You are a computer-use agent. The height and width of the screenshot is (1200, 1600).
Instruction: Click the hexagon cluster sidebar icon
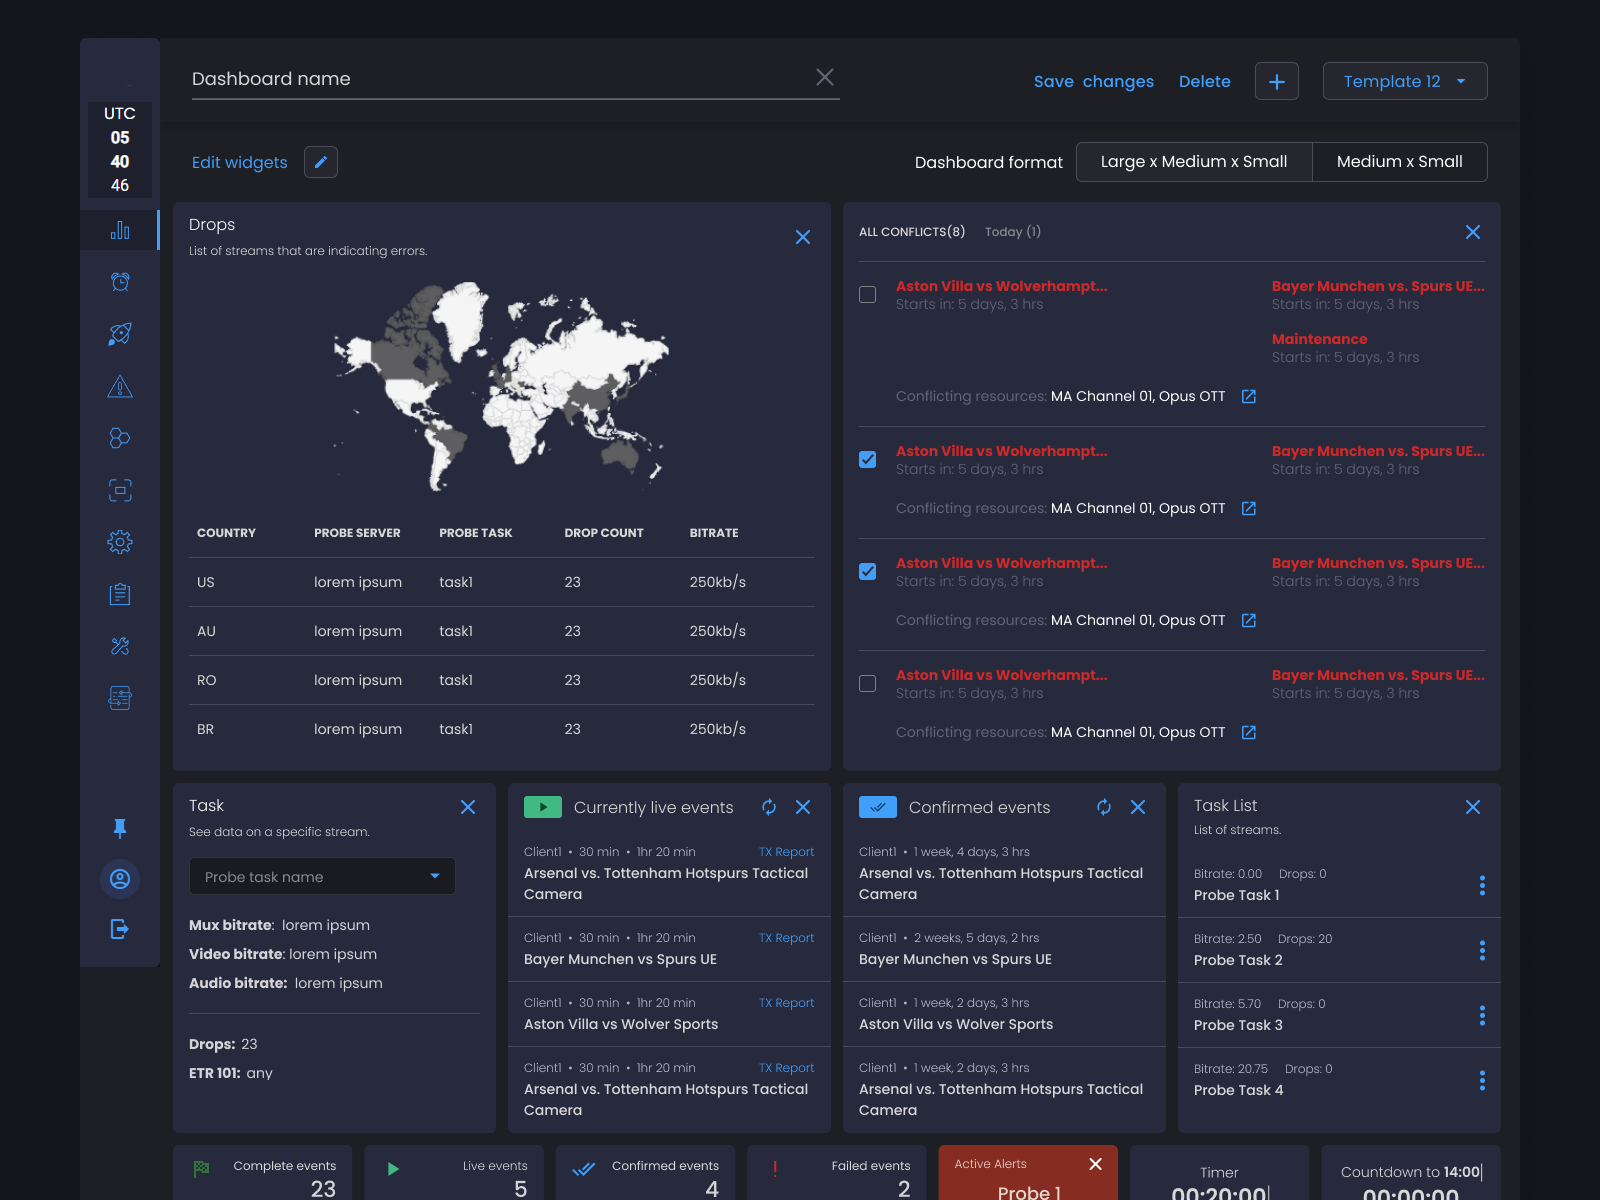click(120, 438)
